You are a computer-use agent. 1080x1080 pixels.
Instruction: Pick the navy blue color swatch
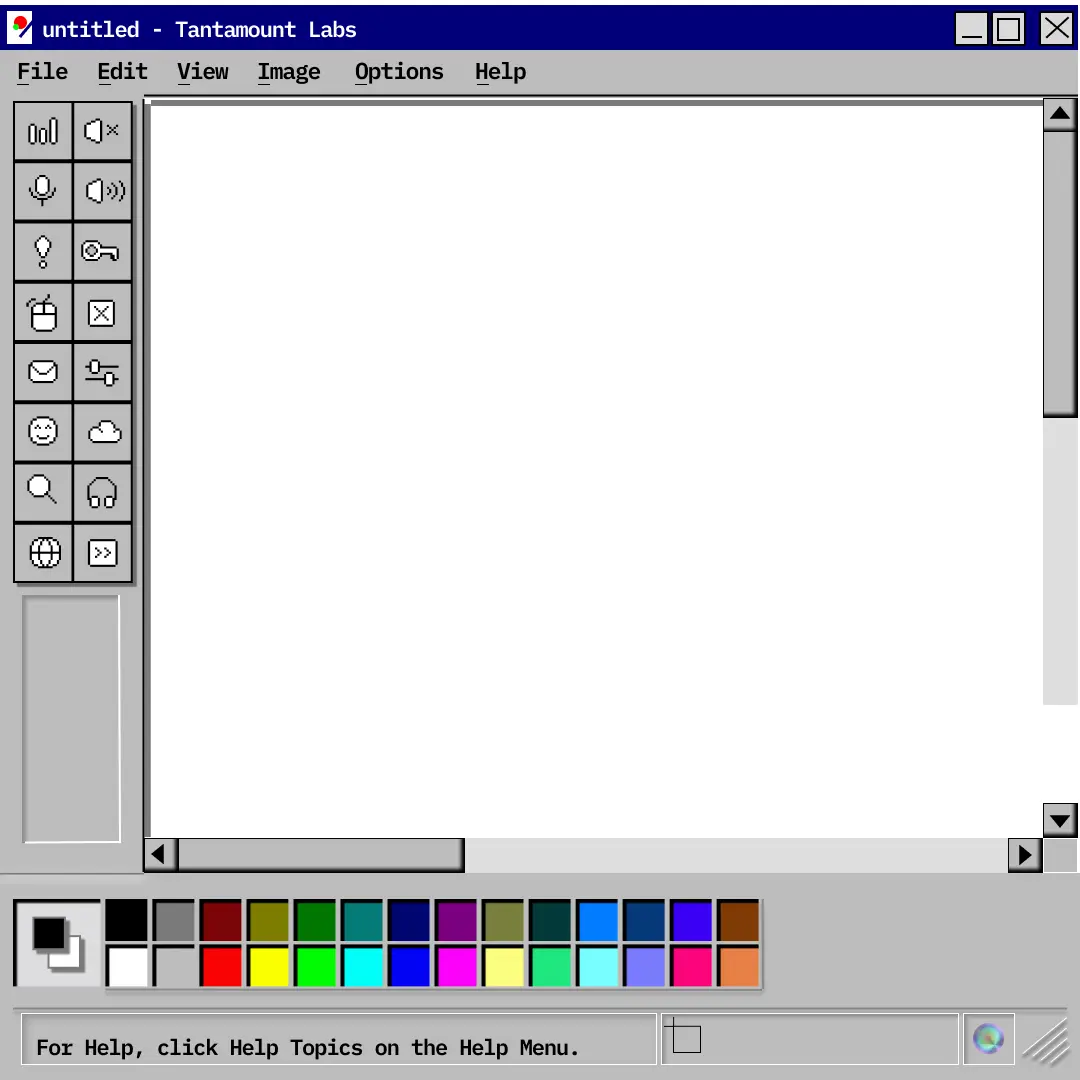tap(409, 920)
